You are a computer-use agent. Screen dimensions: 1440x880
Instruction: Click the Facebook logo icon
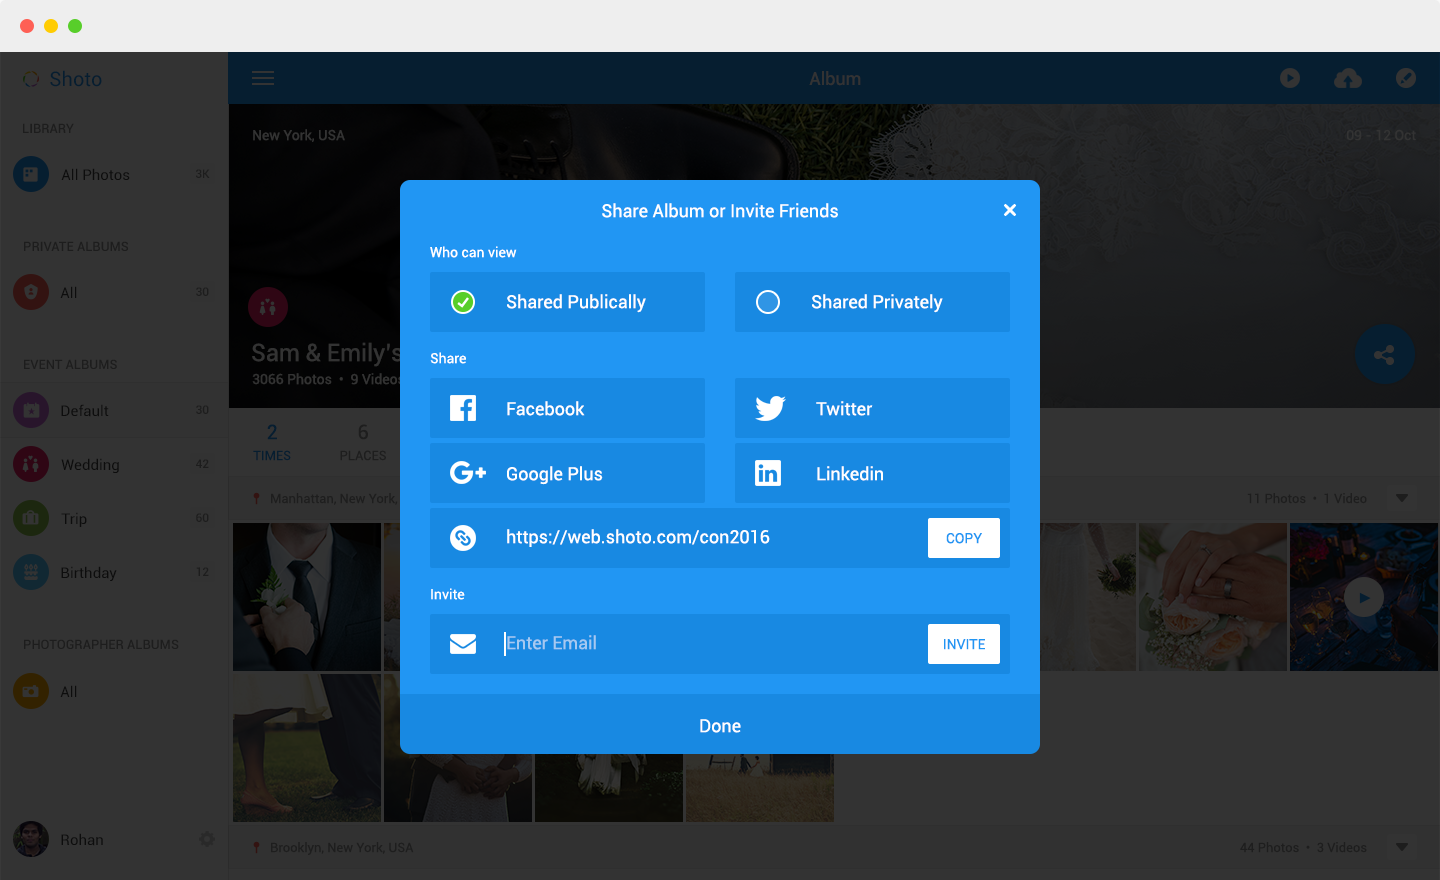click(463, 408)
